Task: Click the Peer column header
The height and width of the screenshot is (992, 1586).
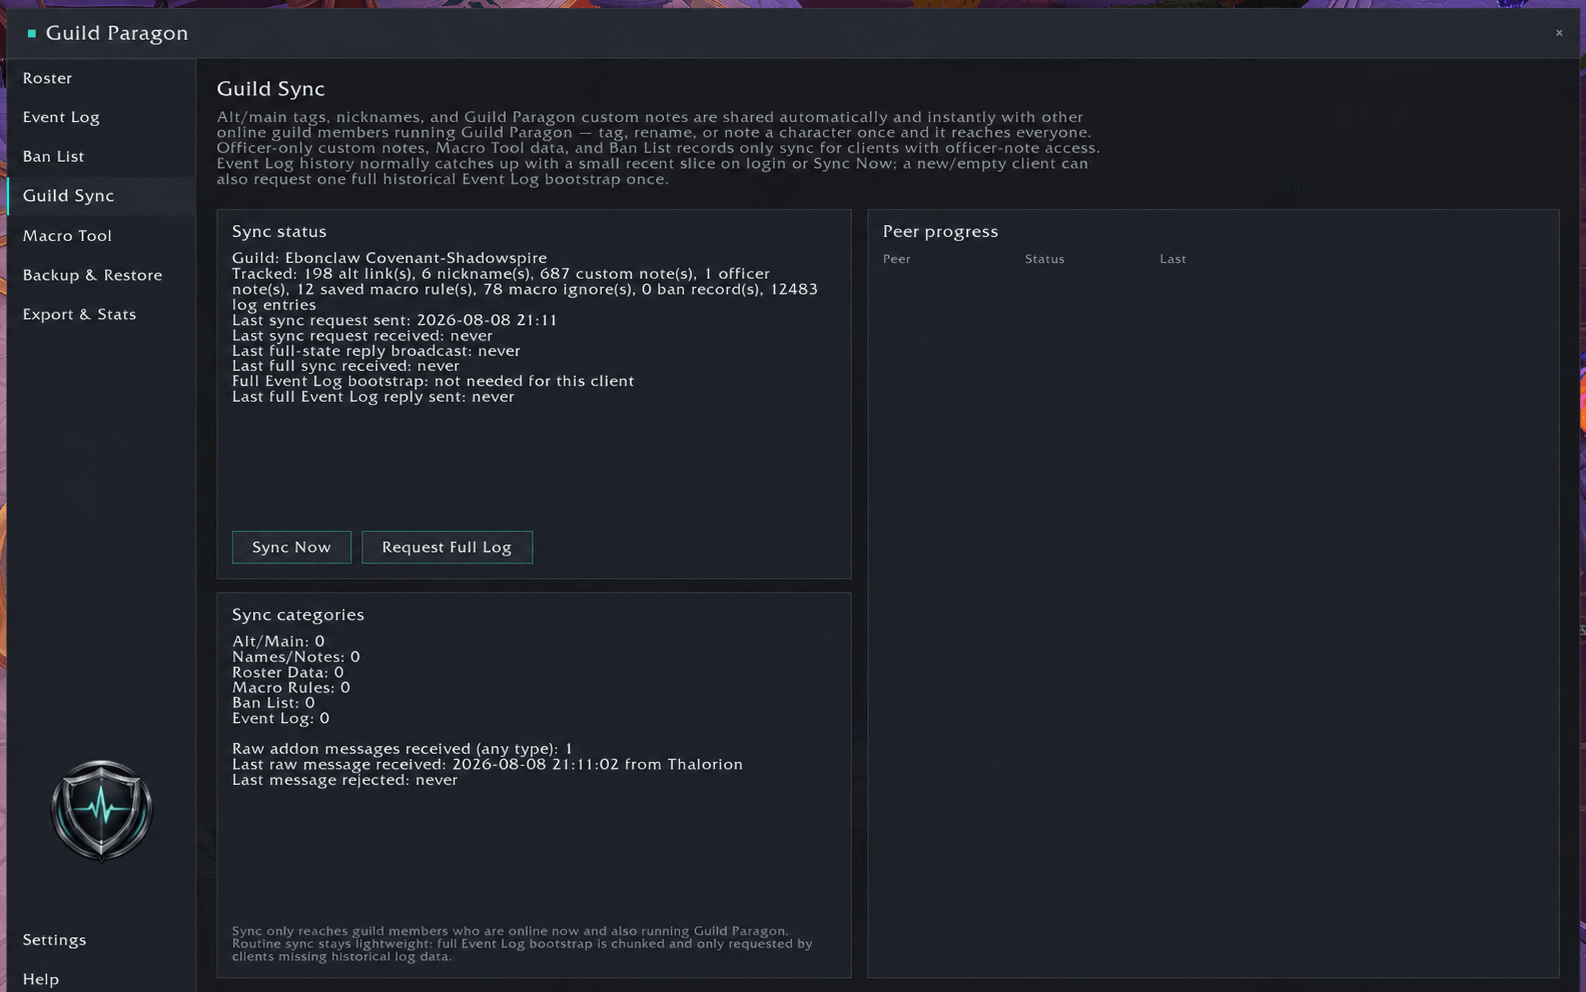Action: pyautogui.click(x=897, y=259)
